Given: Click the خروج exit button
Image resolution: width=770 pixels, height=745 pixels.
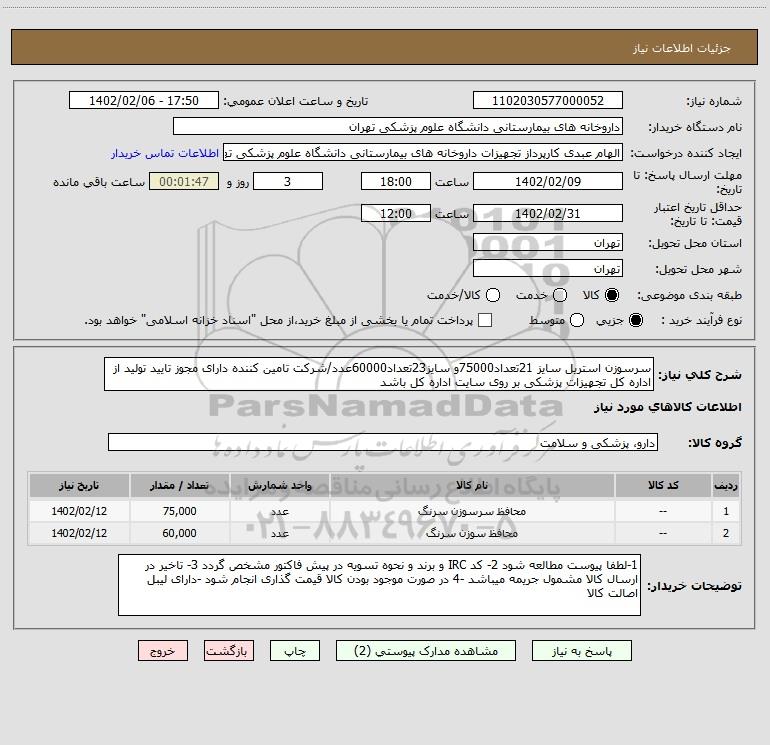Looking at the screenshot, I should [x=163, y=651].
